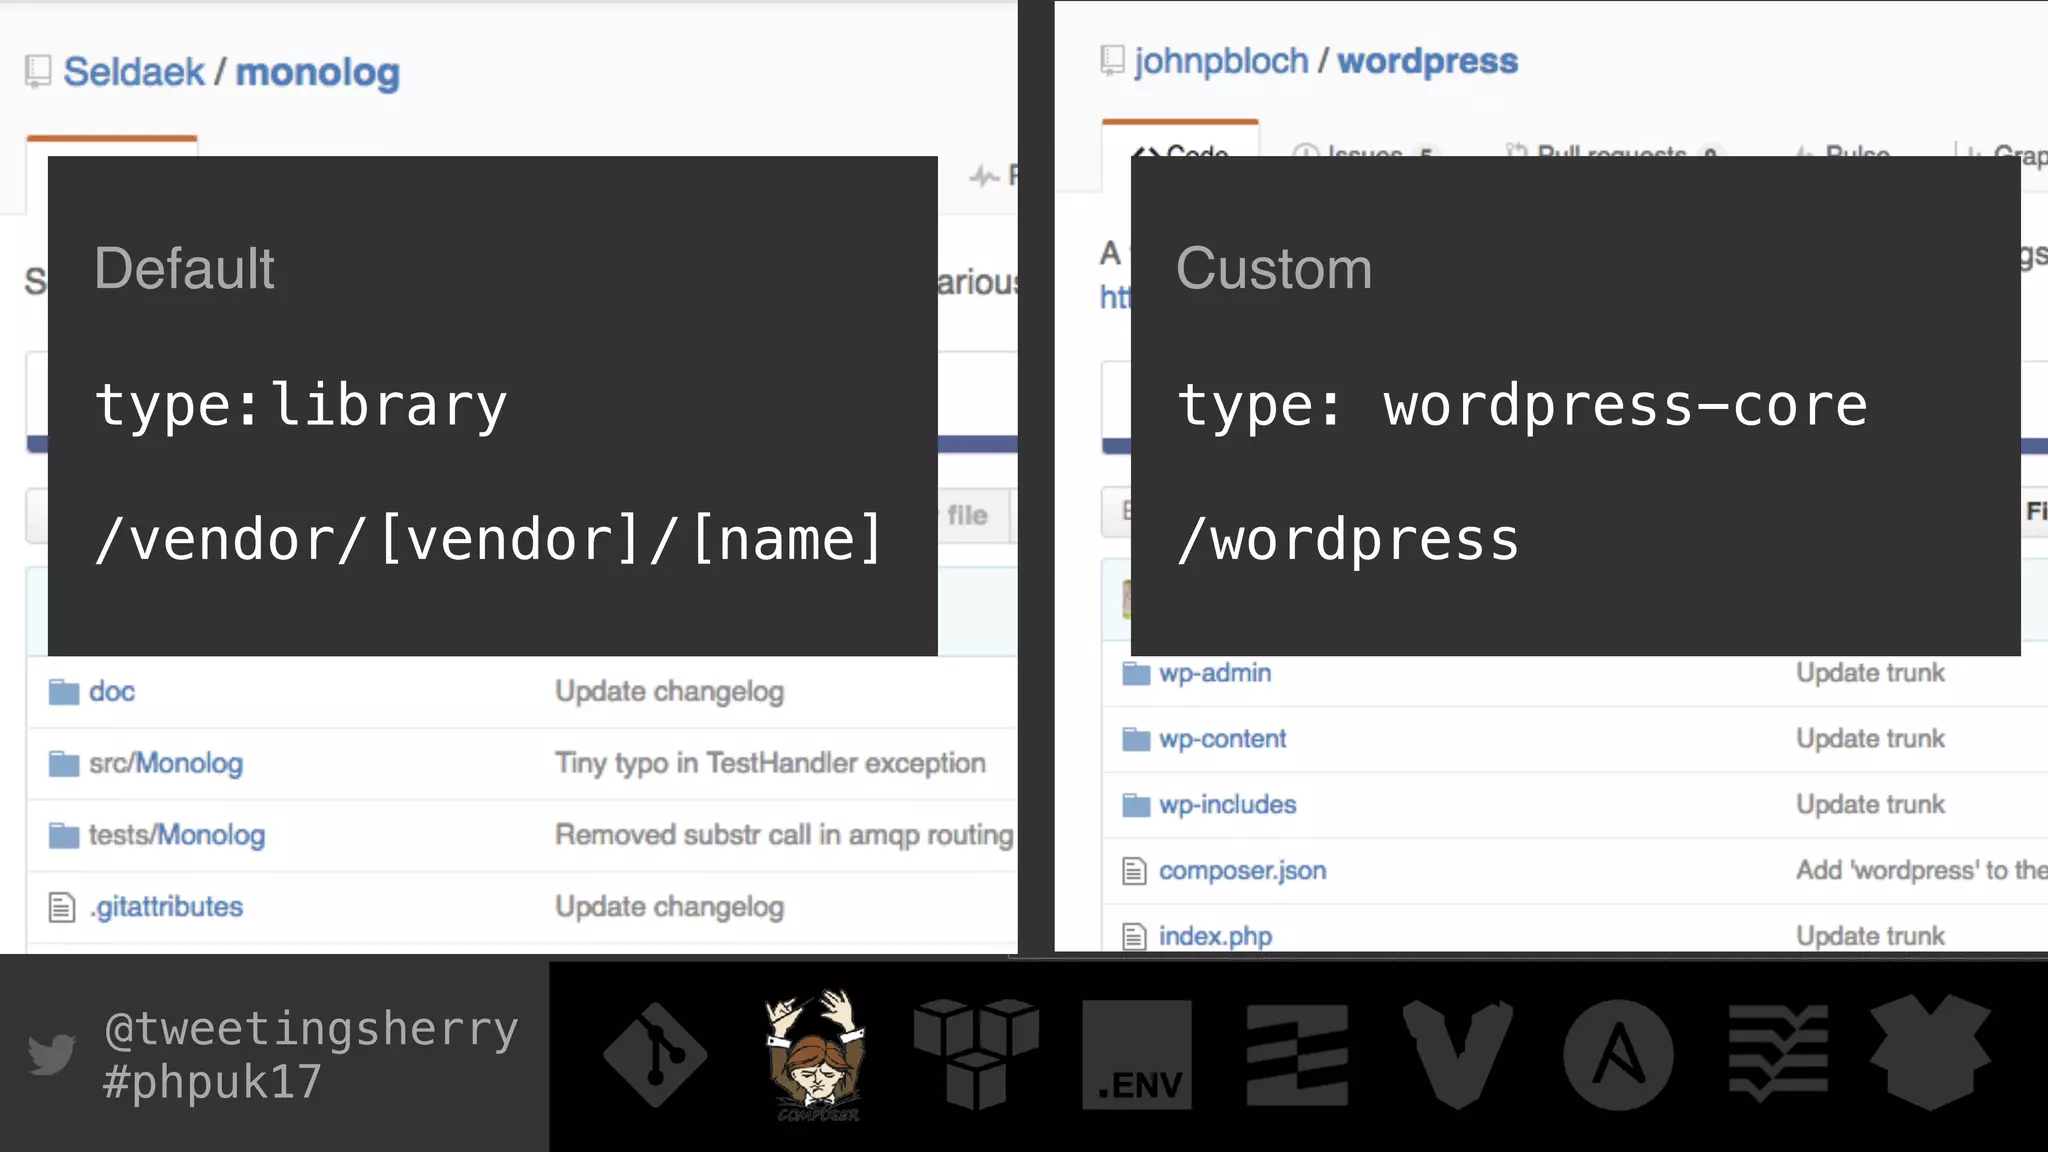Open the monolog repository link
This screenshot has height=1152, width=2048.
click(x=317, y=72)
